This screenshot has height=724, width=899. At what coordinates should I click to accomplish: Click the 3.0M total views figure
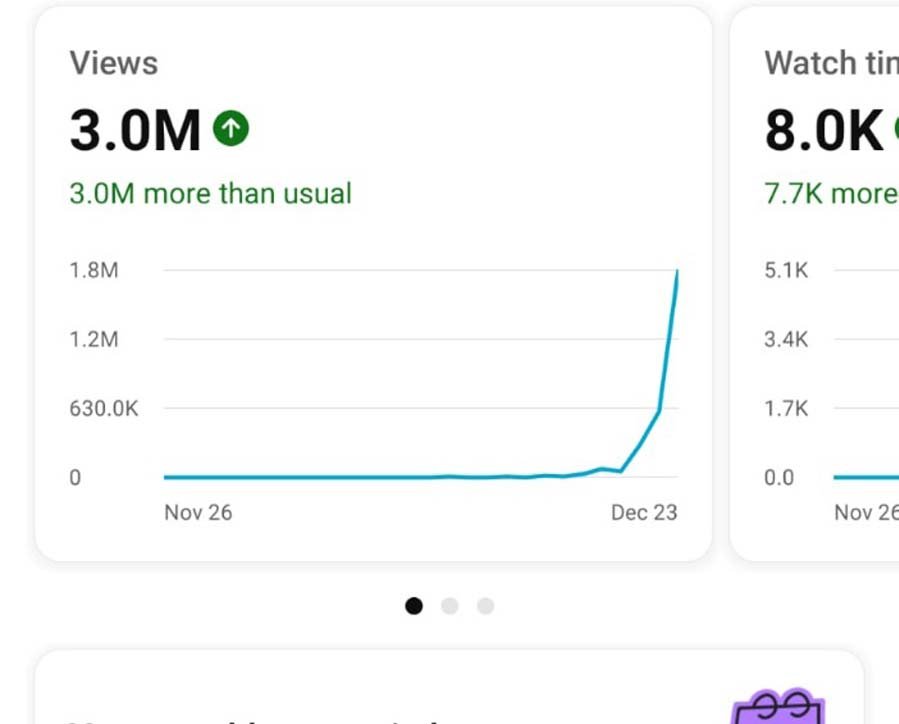(135, 131)
